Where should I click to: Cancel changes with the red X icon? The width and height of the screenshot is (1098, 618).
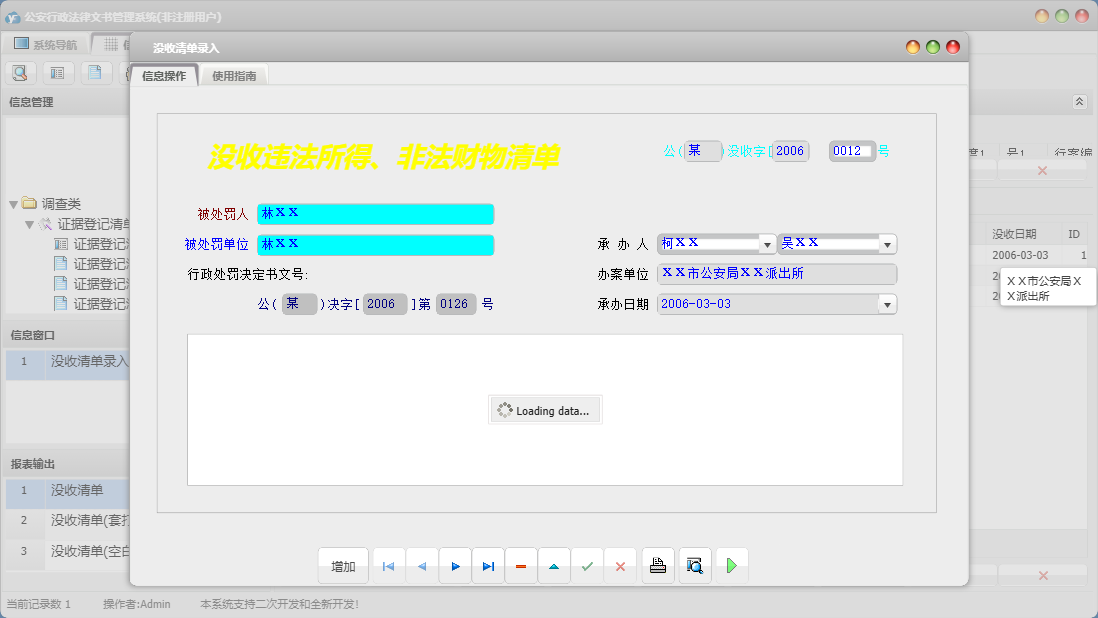[x=620, y=566]
